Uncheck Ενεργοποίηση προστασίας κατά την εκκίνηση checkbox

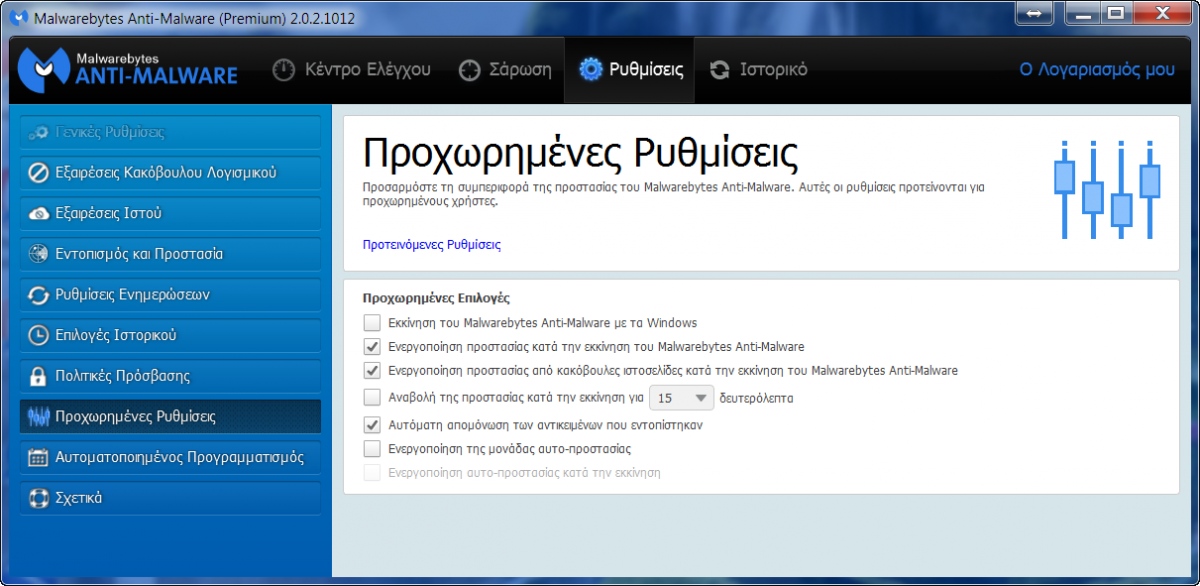point(372,347)
